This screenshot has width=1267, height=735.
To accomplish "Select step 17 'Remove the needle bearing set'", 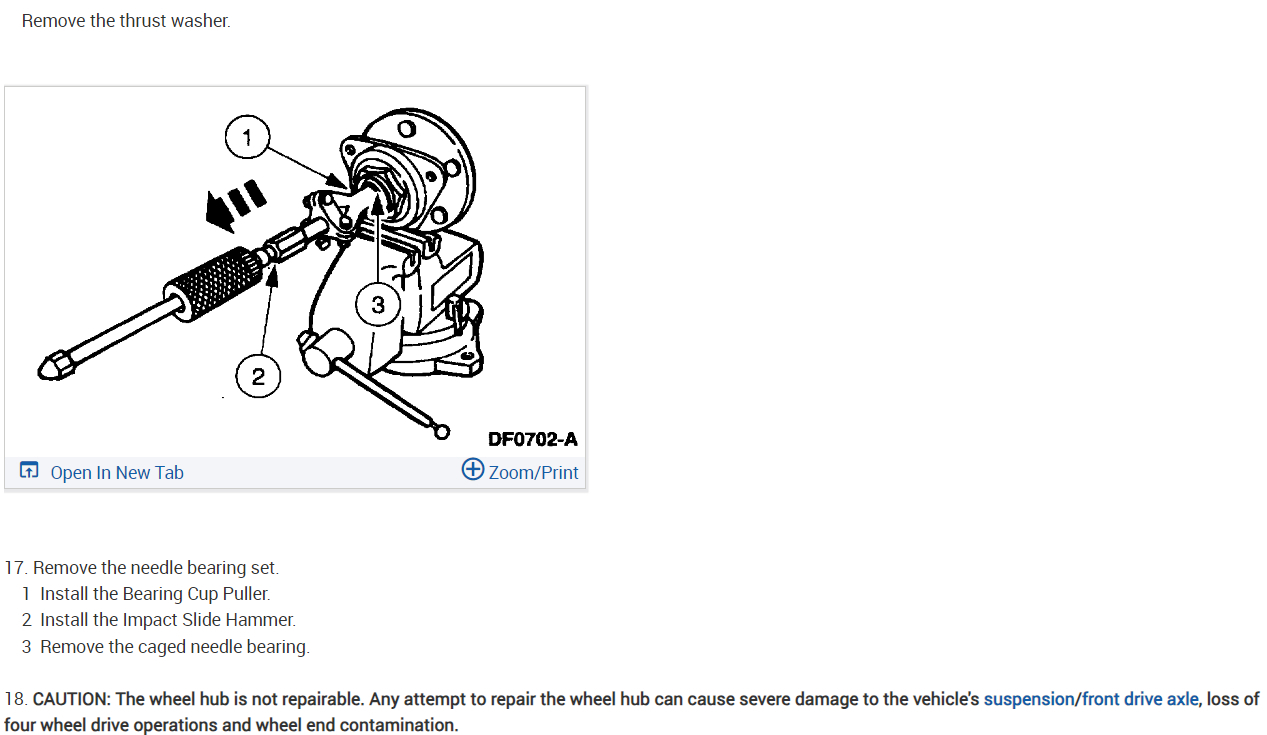I will (x=142, y=568).
